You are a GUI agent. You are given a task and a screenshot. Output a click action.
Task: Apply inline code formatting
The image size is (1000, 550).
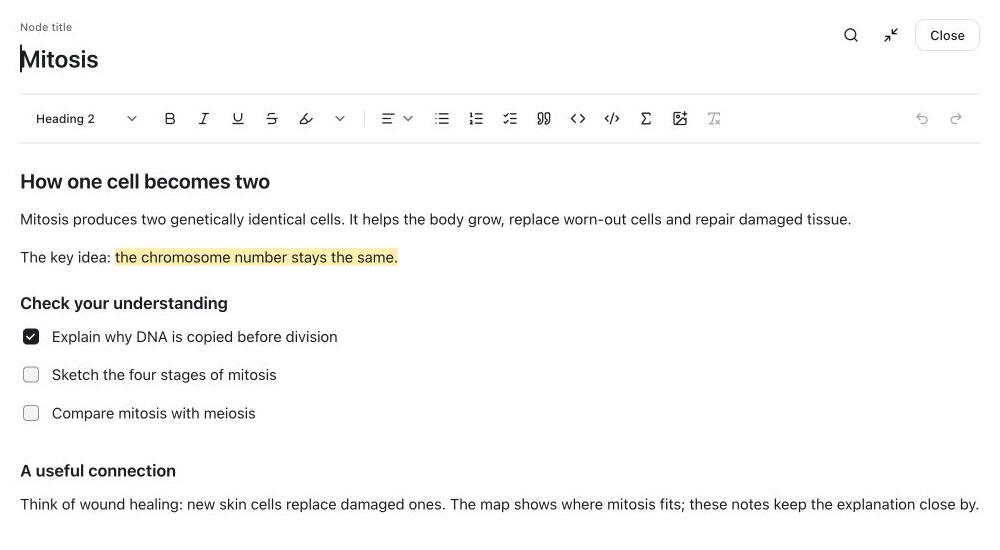578,119
